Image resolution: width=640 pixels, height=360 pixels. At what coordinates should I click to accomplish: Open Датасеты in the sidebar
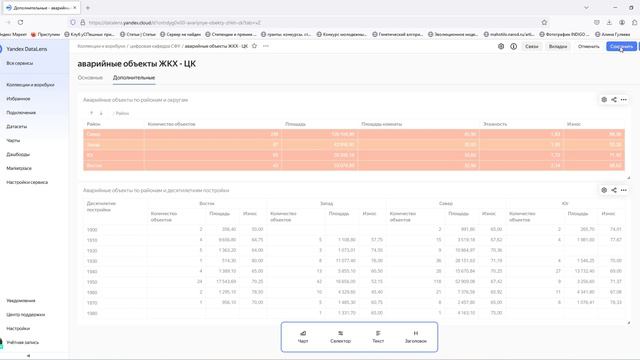pos(17,127)
